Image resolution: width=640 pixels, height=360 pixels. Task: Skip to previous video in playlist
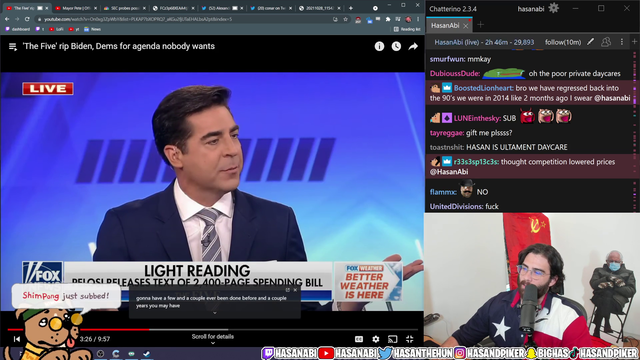pyautogui.click(x=17, y=339)
